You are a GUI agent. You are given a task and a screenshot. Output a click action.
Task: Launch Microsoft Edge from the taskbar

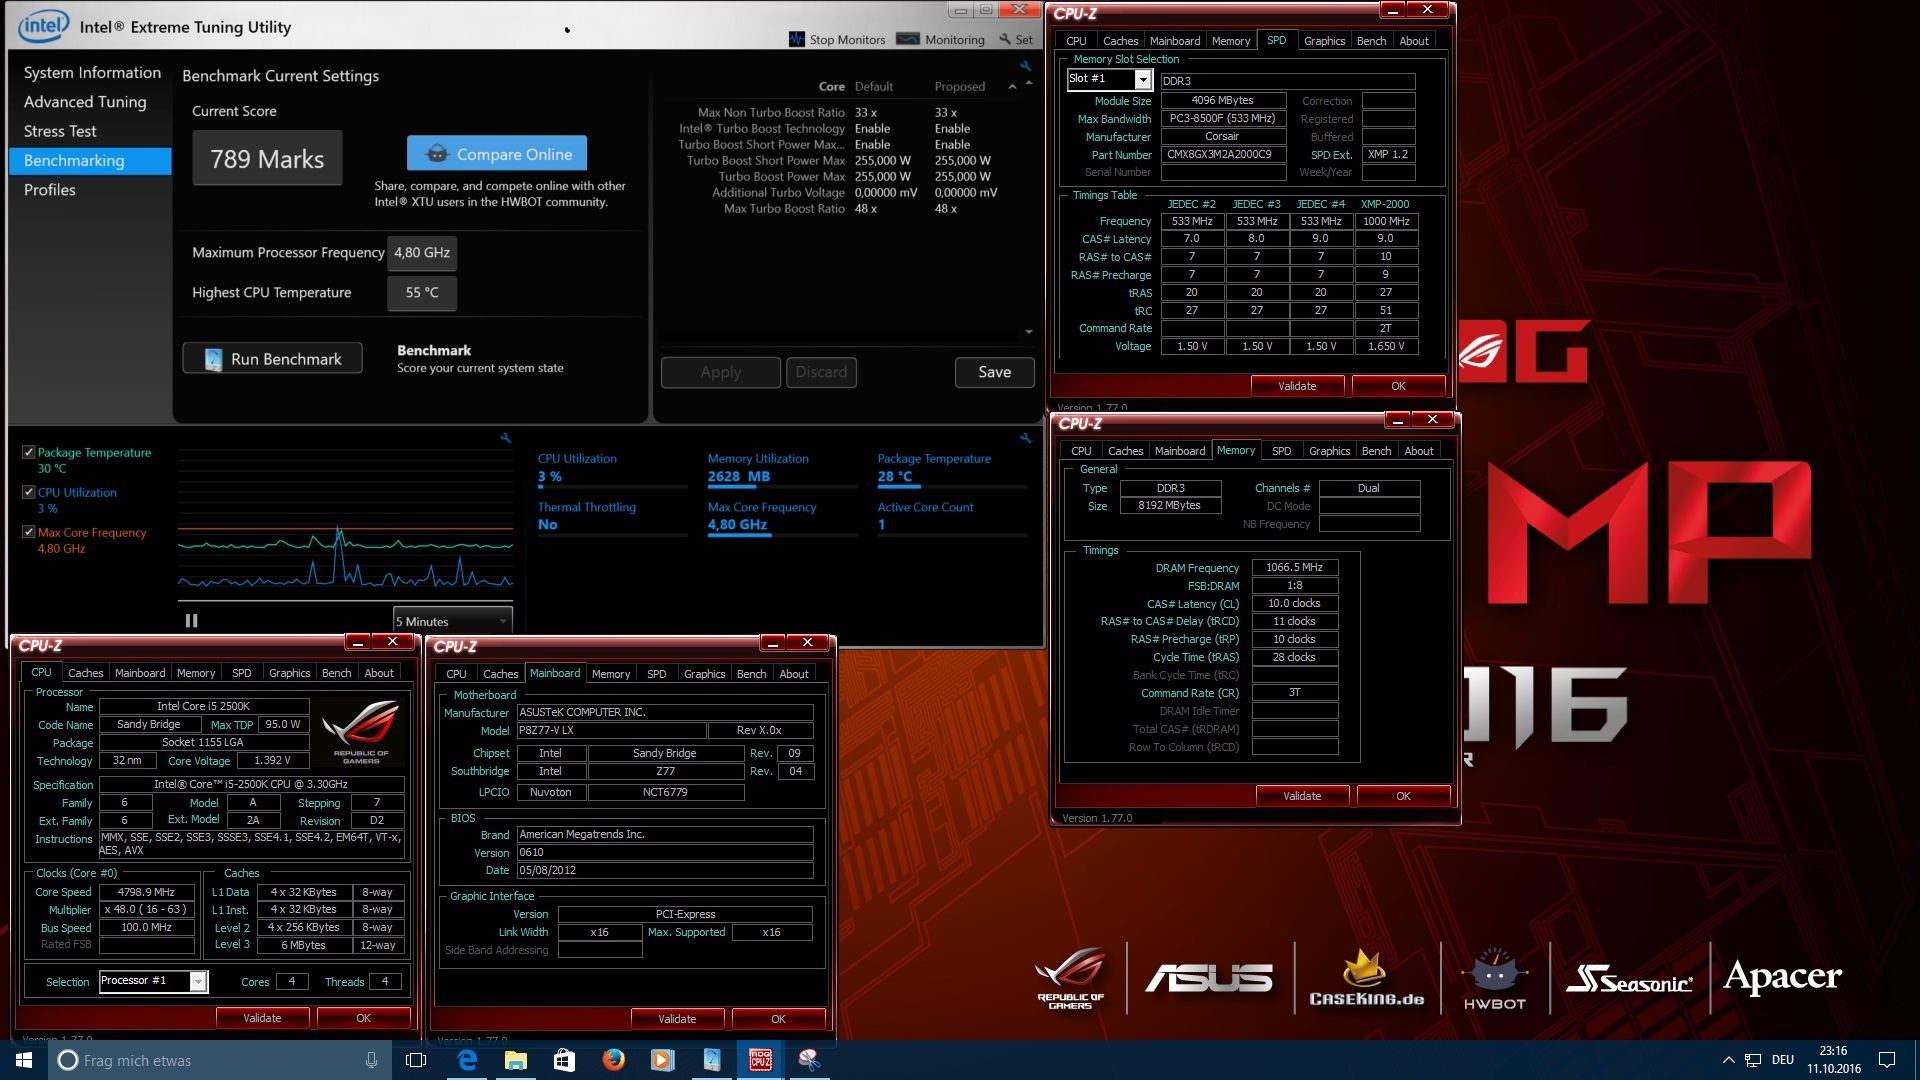tap(467, 1060)
